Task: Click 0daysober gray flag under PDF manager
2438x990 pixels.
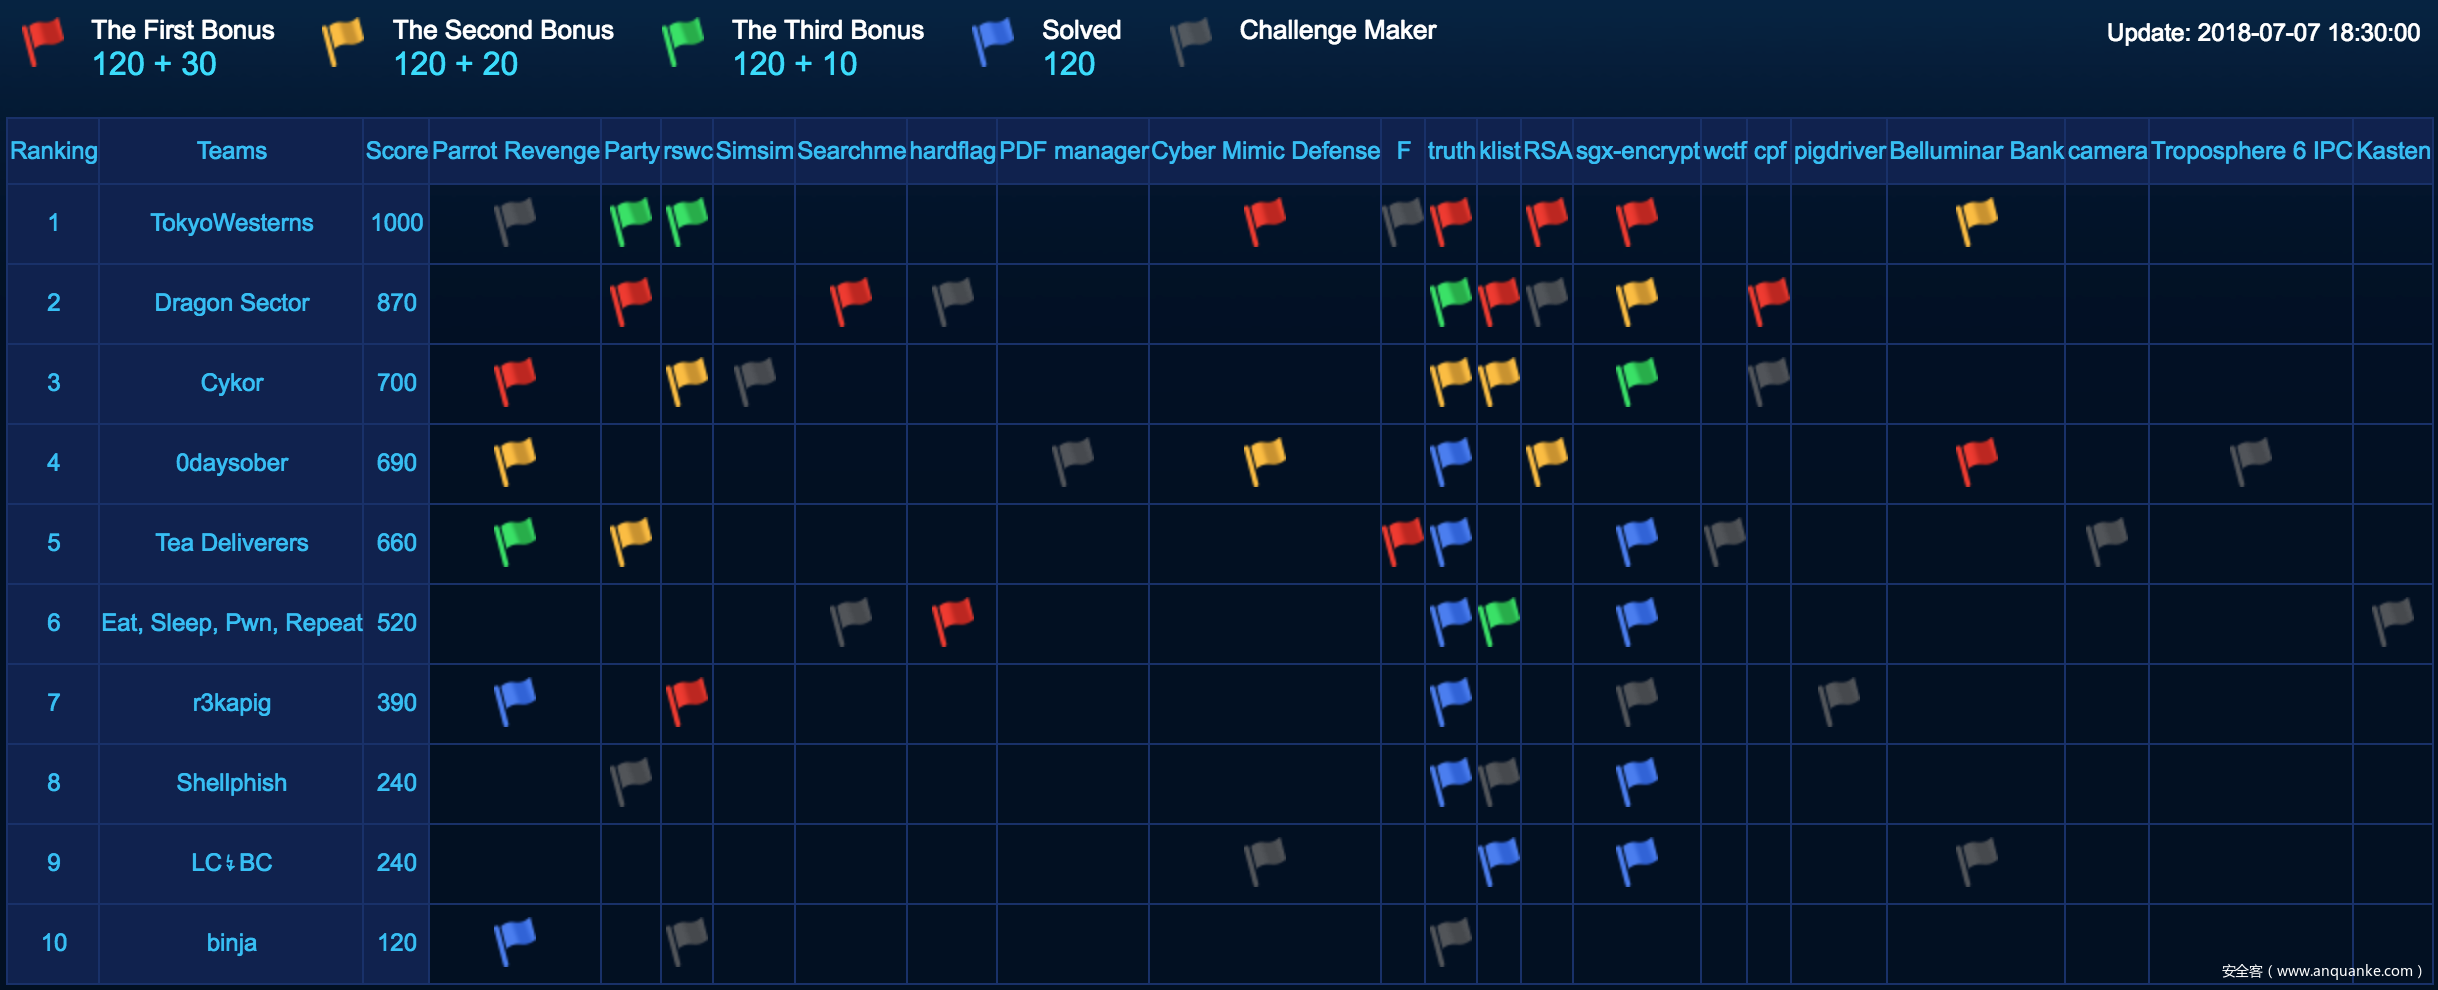Action: pyautogui.click(x=1073, y=462)
